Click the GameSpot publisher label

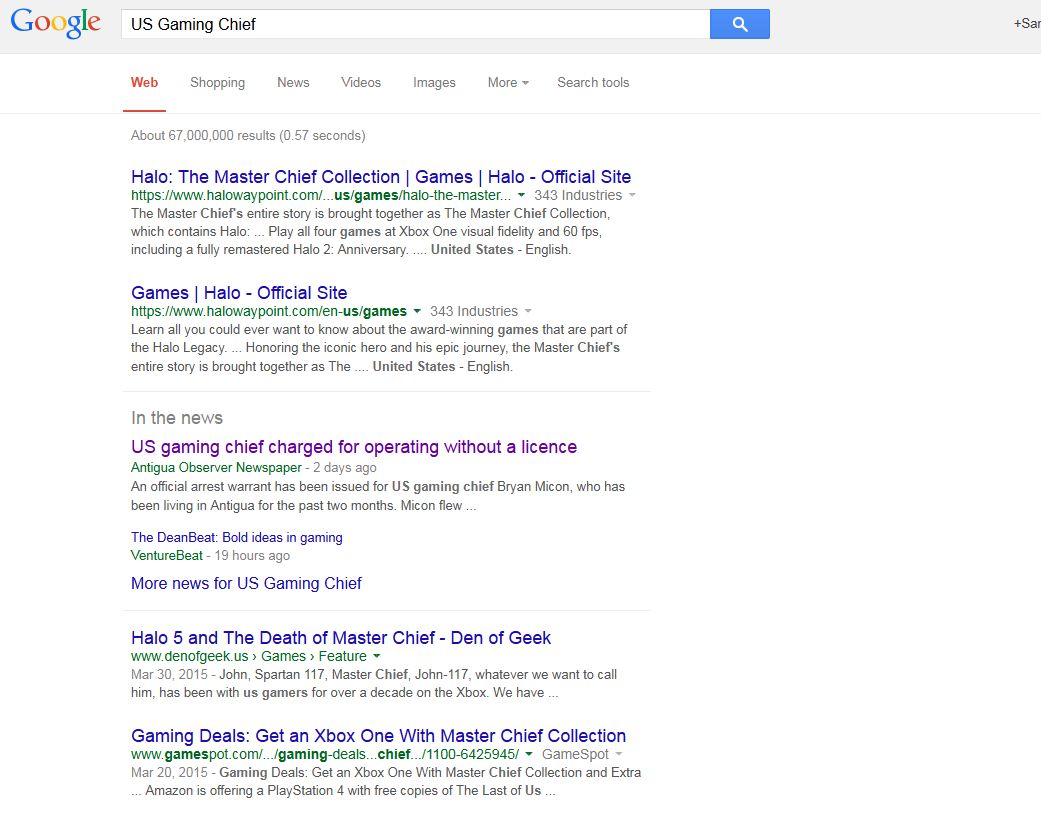pyautogui.click(x=575, y=755)
